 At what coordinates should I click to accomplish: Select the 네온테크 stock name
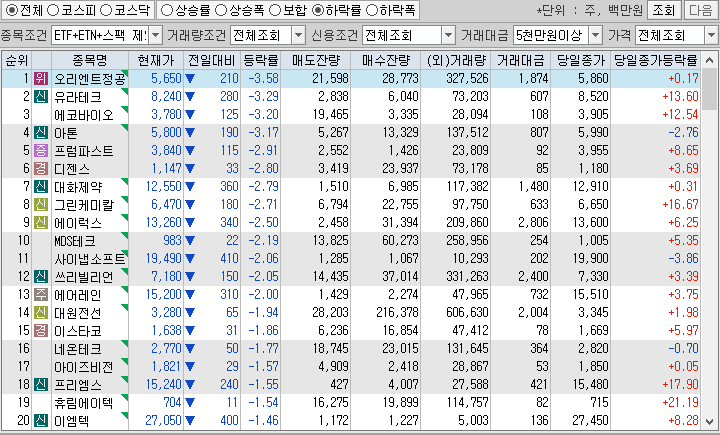[x=78, y=349]
